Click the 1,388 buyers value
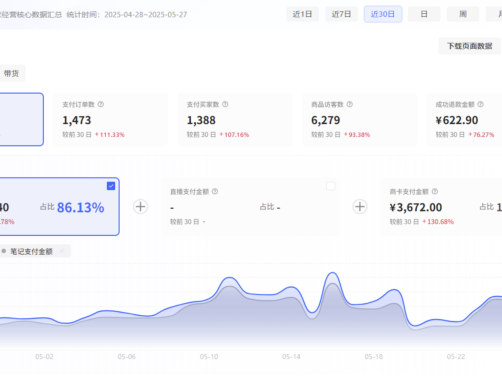This screenshot has width=502, height=376. tap(201, 120)
